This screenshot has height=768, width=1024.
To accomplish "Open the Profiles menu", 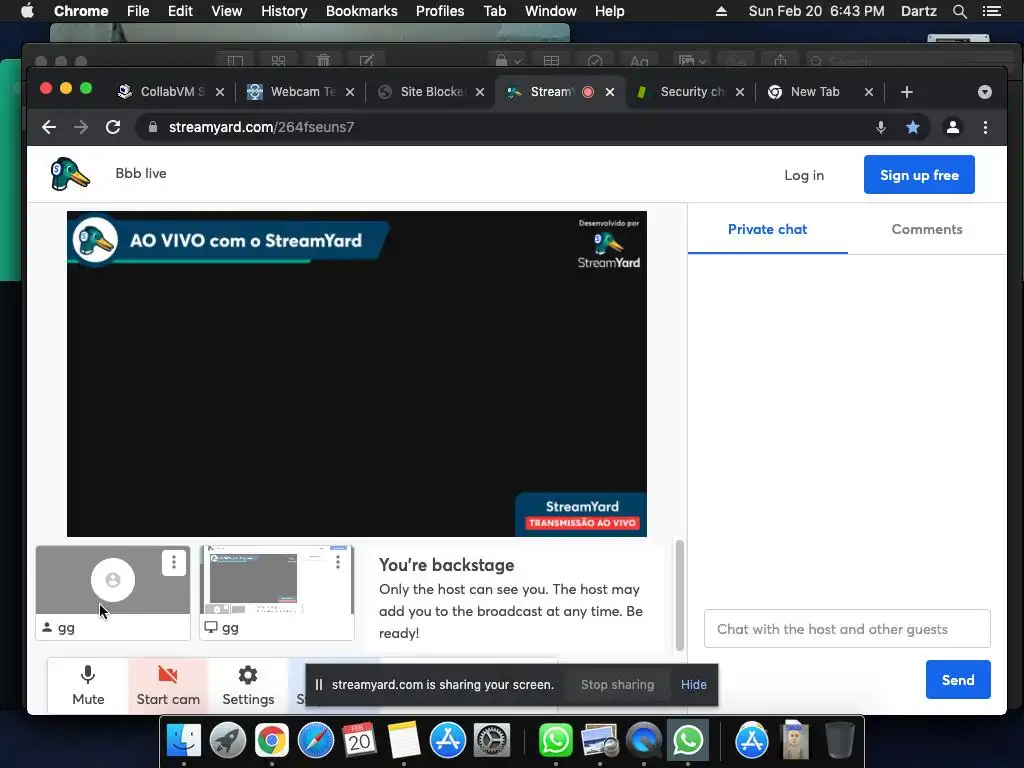I will [x=440, y=11].
